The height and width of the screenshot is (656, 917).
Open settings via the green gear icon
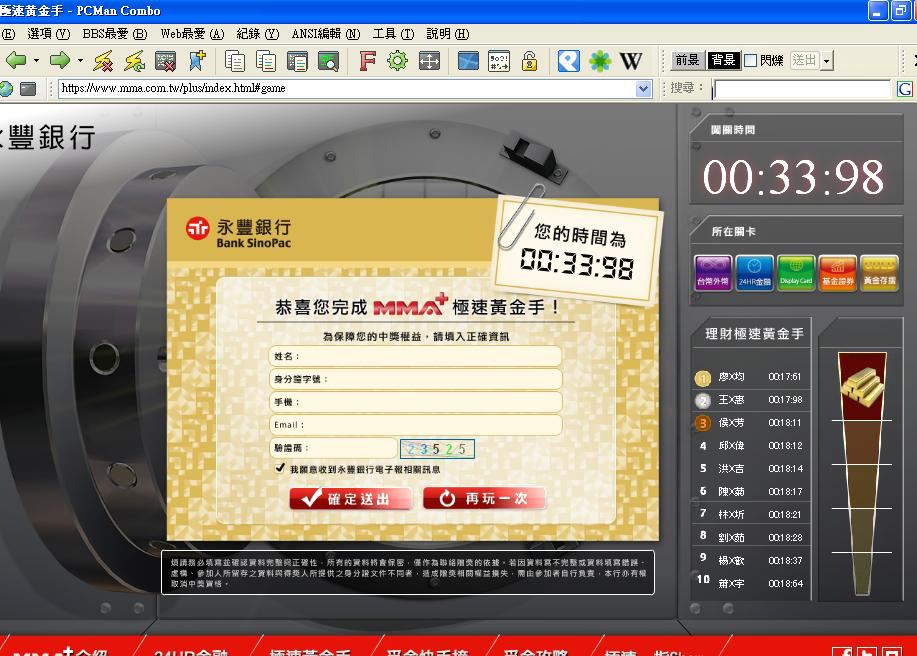point(398,60)
